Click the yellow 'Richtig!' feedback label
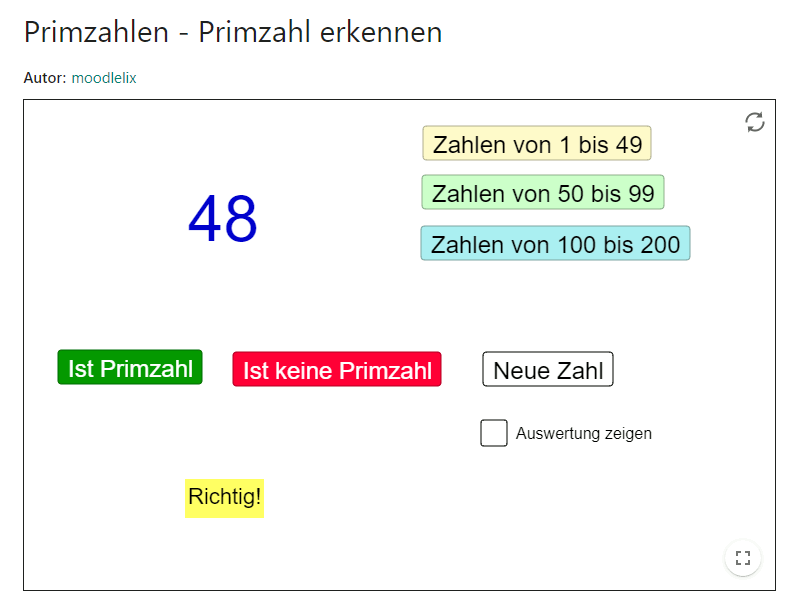This screenshot has width=796, height=610. coord(224,497)
